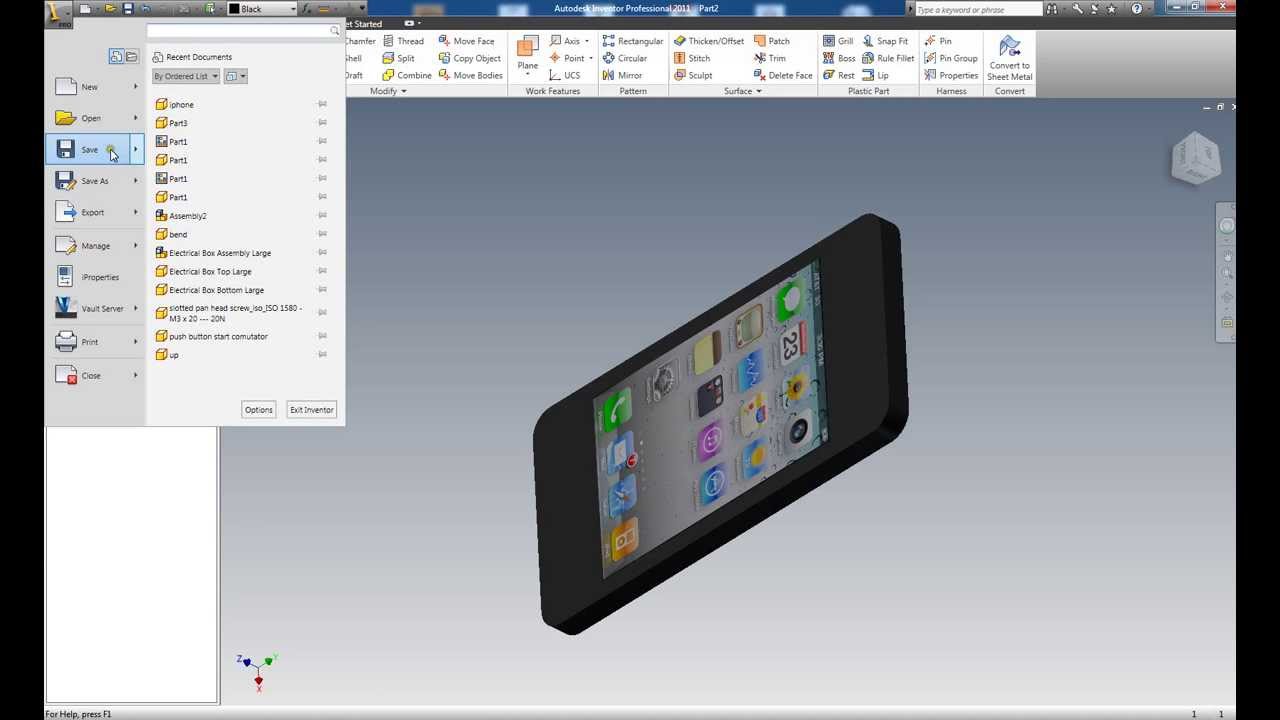Select the Sculpt tool
Viewport: 1280px width, 720px height.
coord(692,75)
